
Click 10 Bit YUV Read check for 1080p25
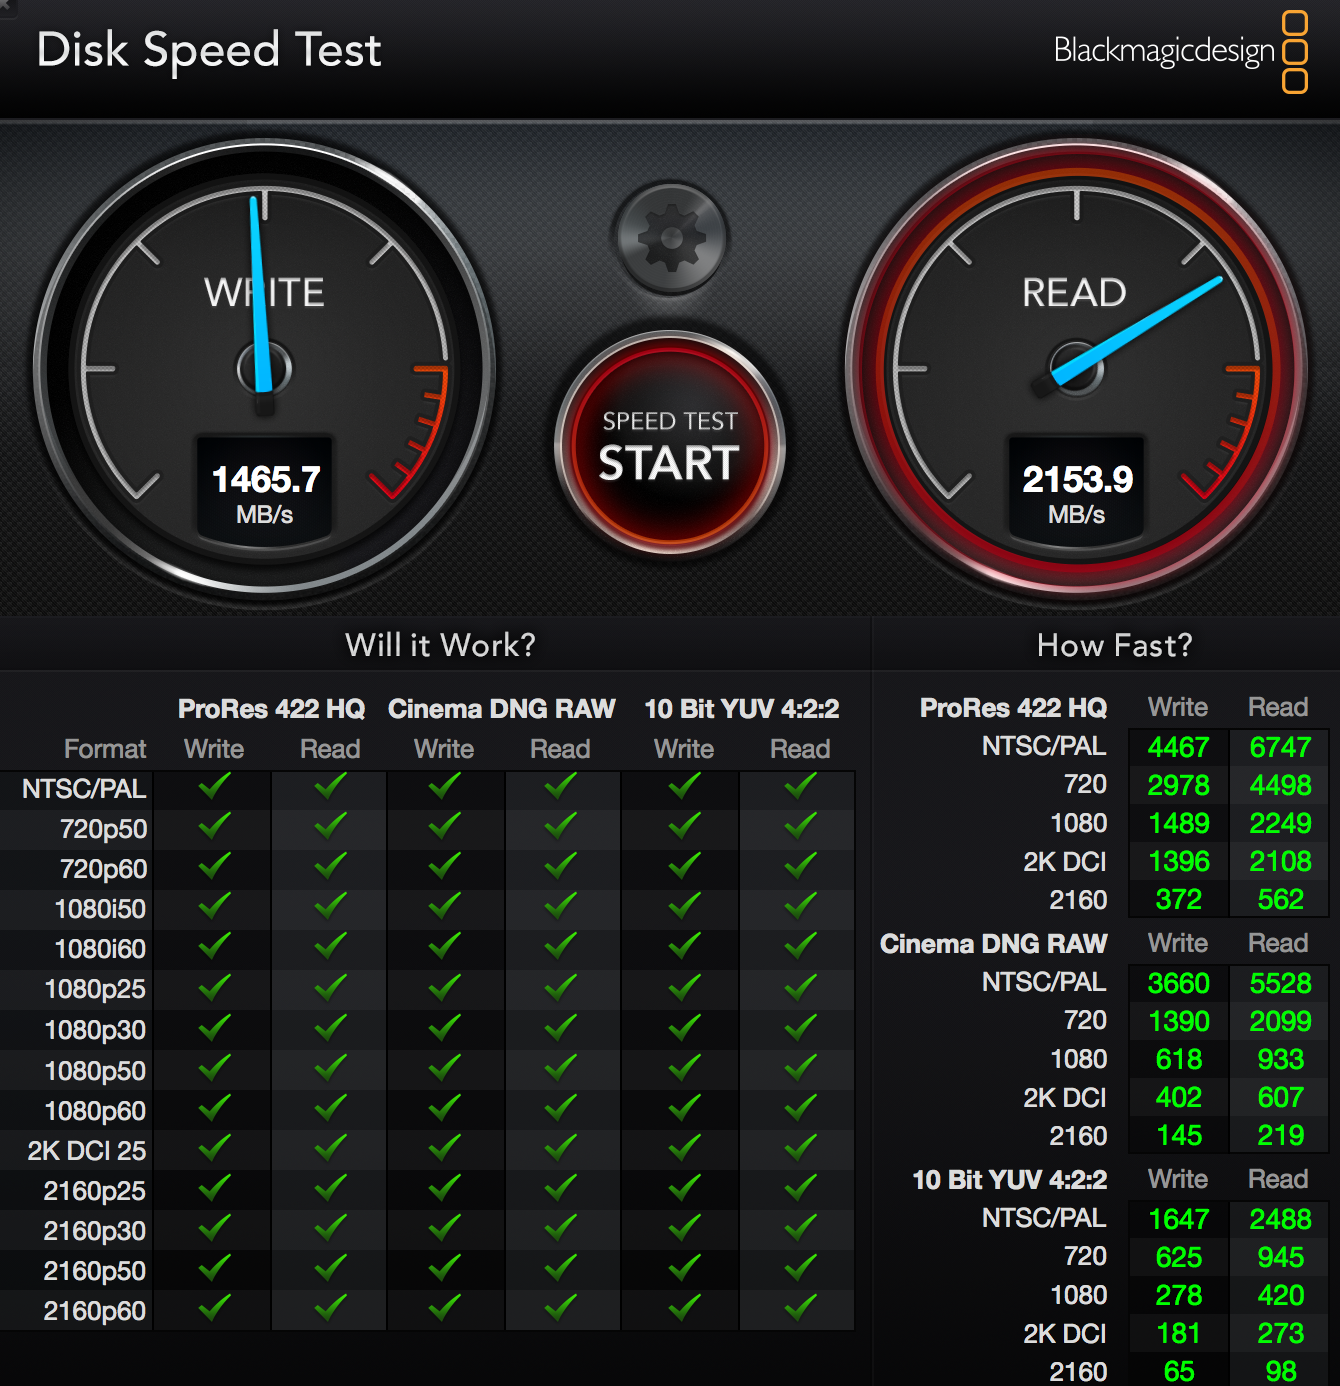pos(800,987)
